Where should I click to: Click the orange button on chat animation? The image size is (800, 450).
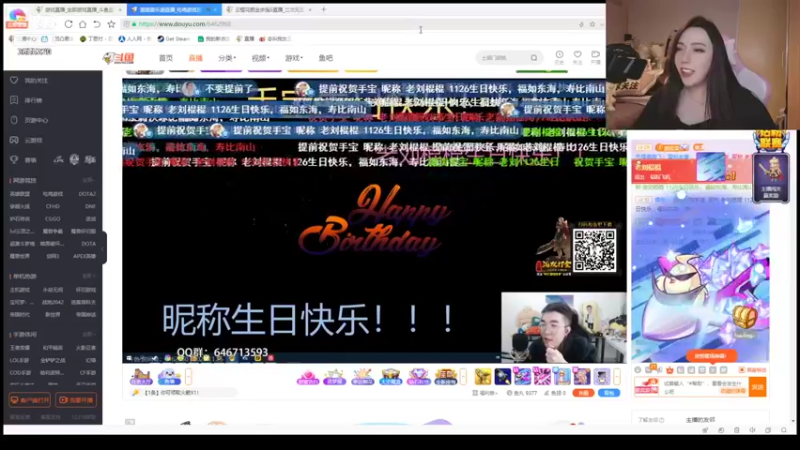tap(711, 356)
